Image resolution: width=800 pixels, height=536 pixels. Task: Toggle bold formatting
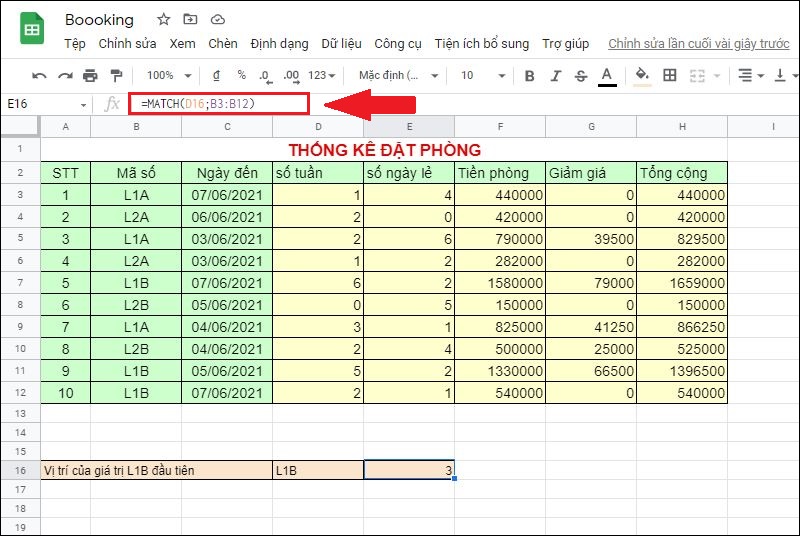(x=530, y=76)
